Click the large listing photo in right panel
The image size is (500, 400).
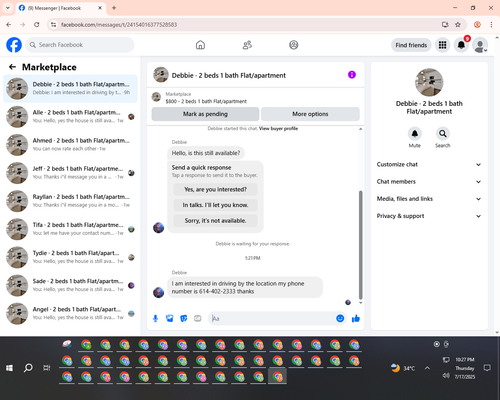429,82
